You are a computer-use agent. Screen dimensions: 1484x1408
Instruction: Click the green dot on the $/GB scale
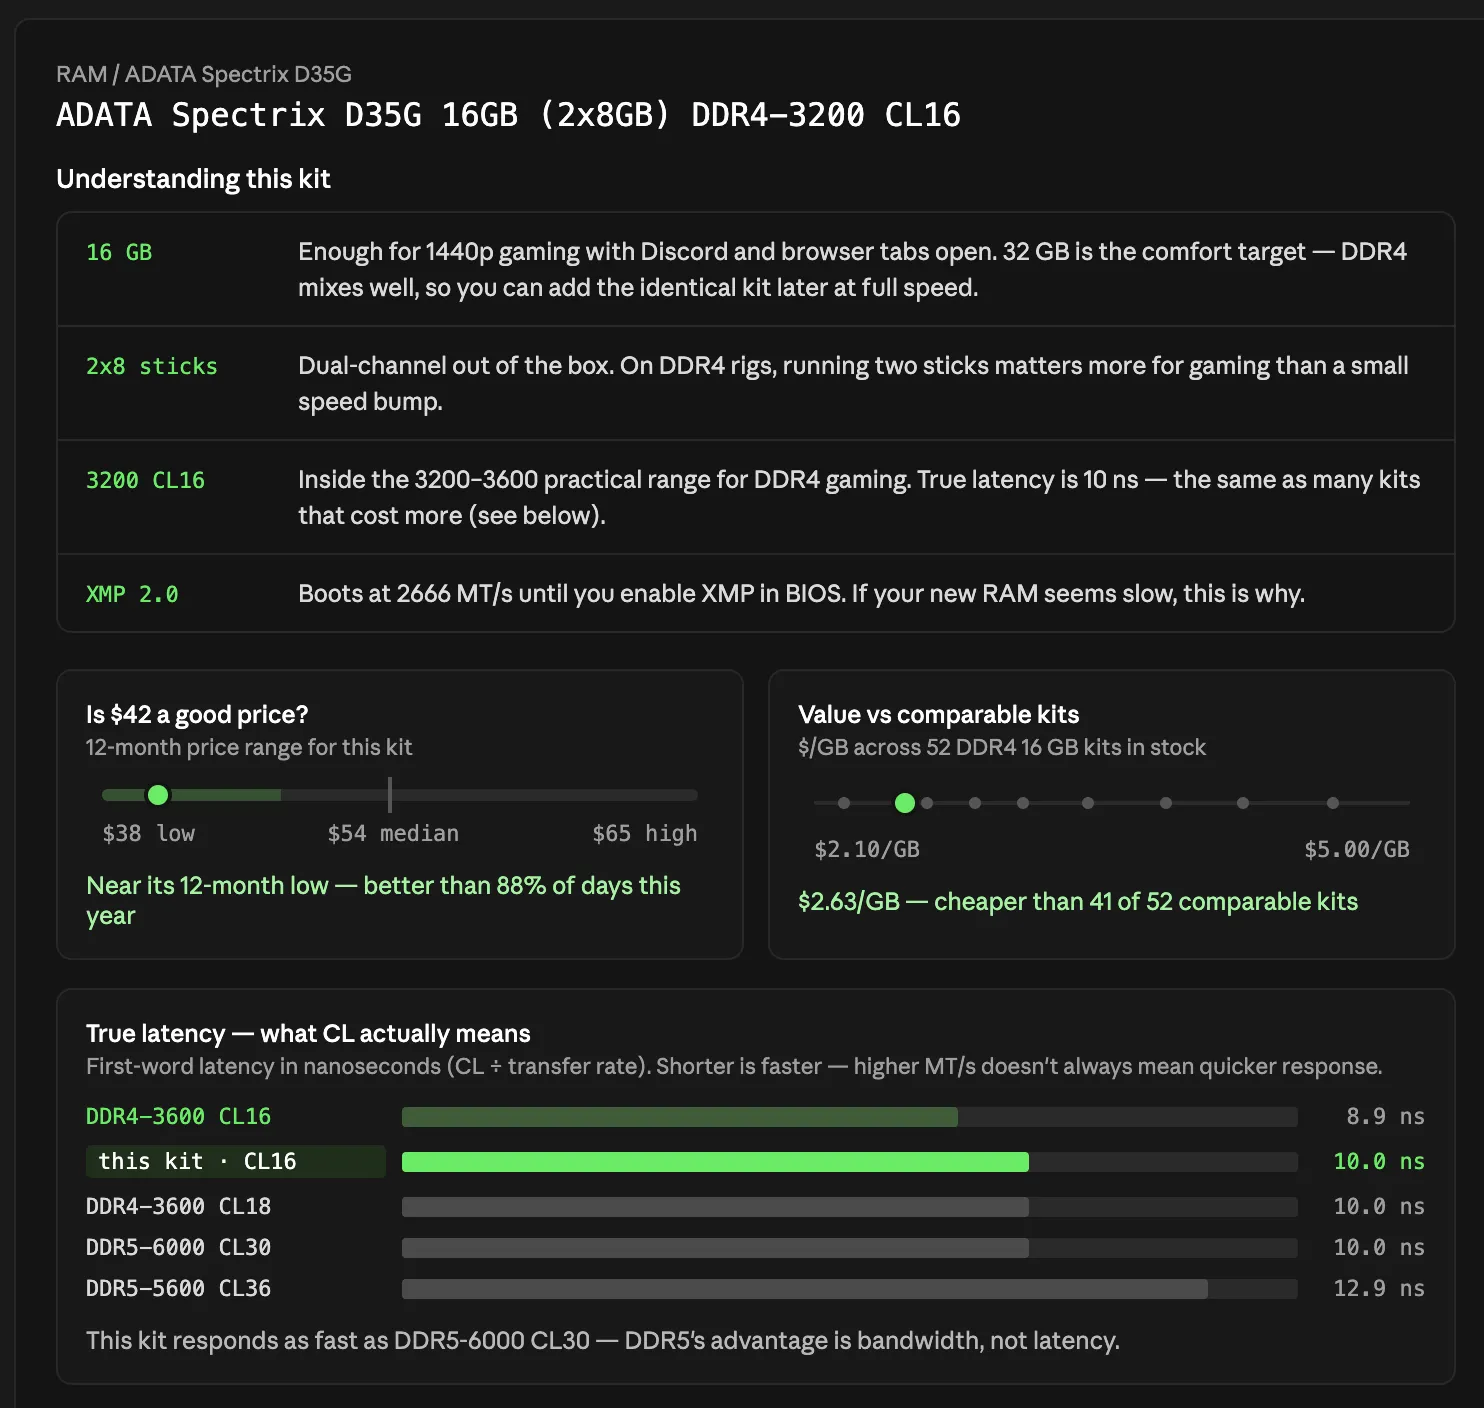[905, 803]
